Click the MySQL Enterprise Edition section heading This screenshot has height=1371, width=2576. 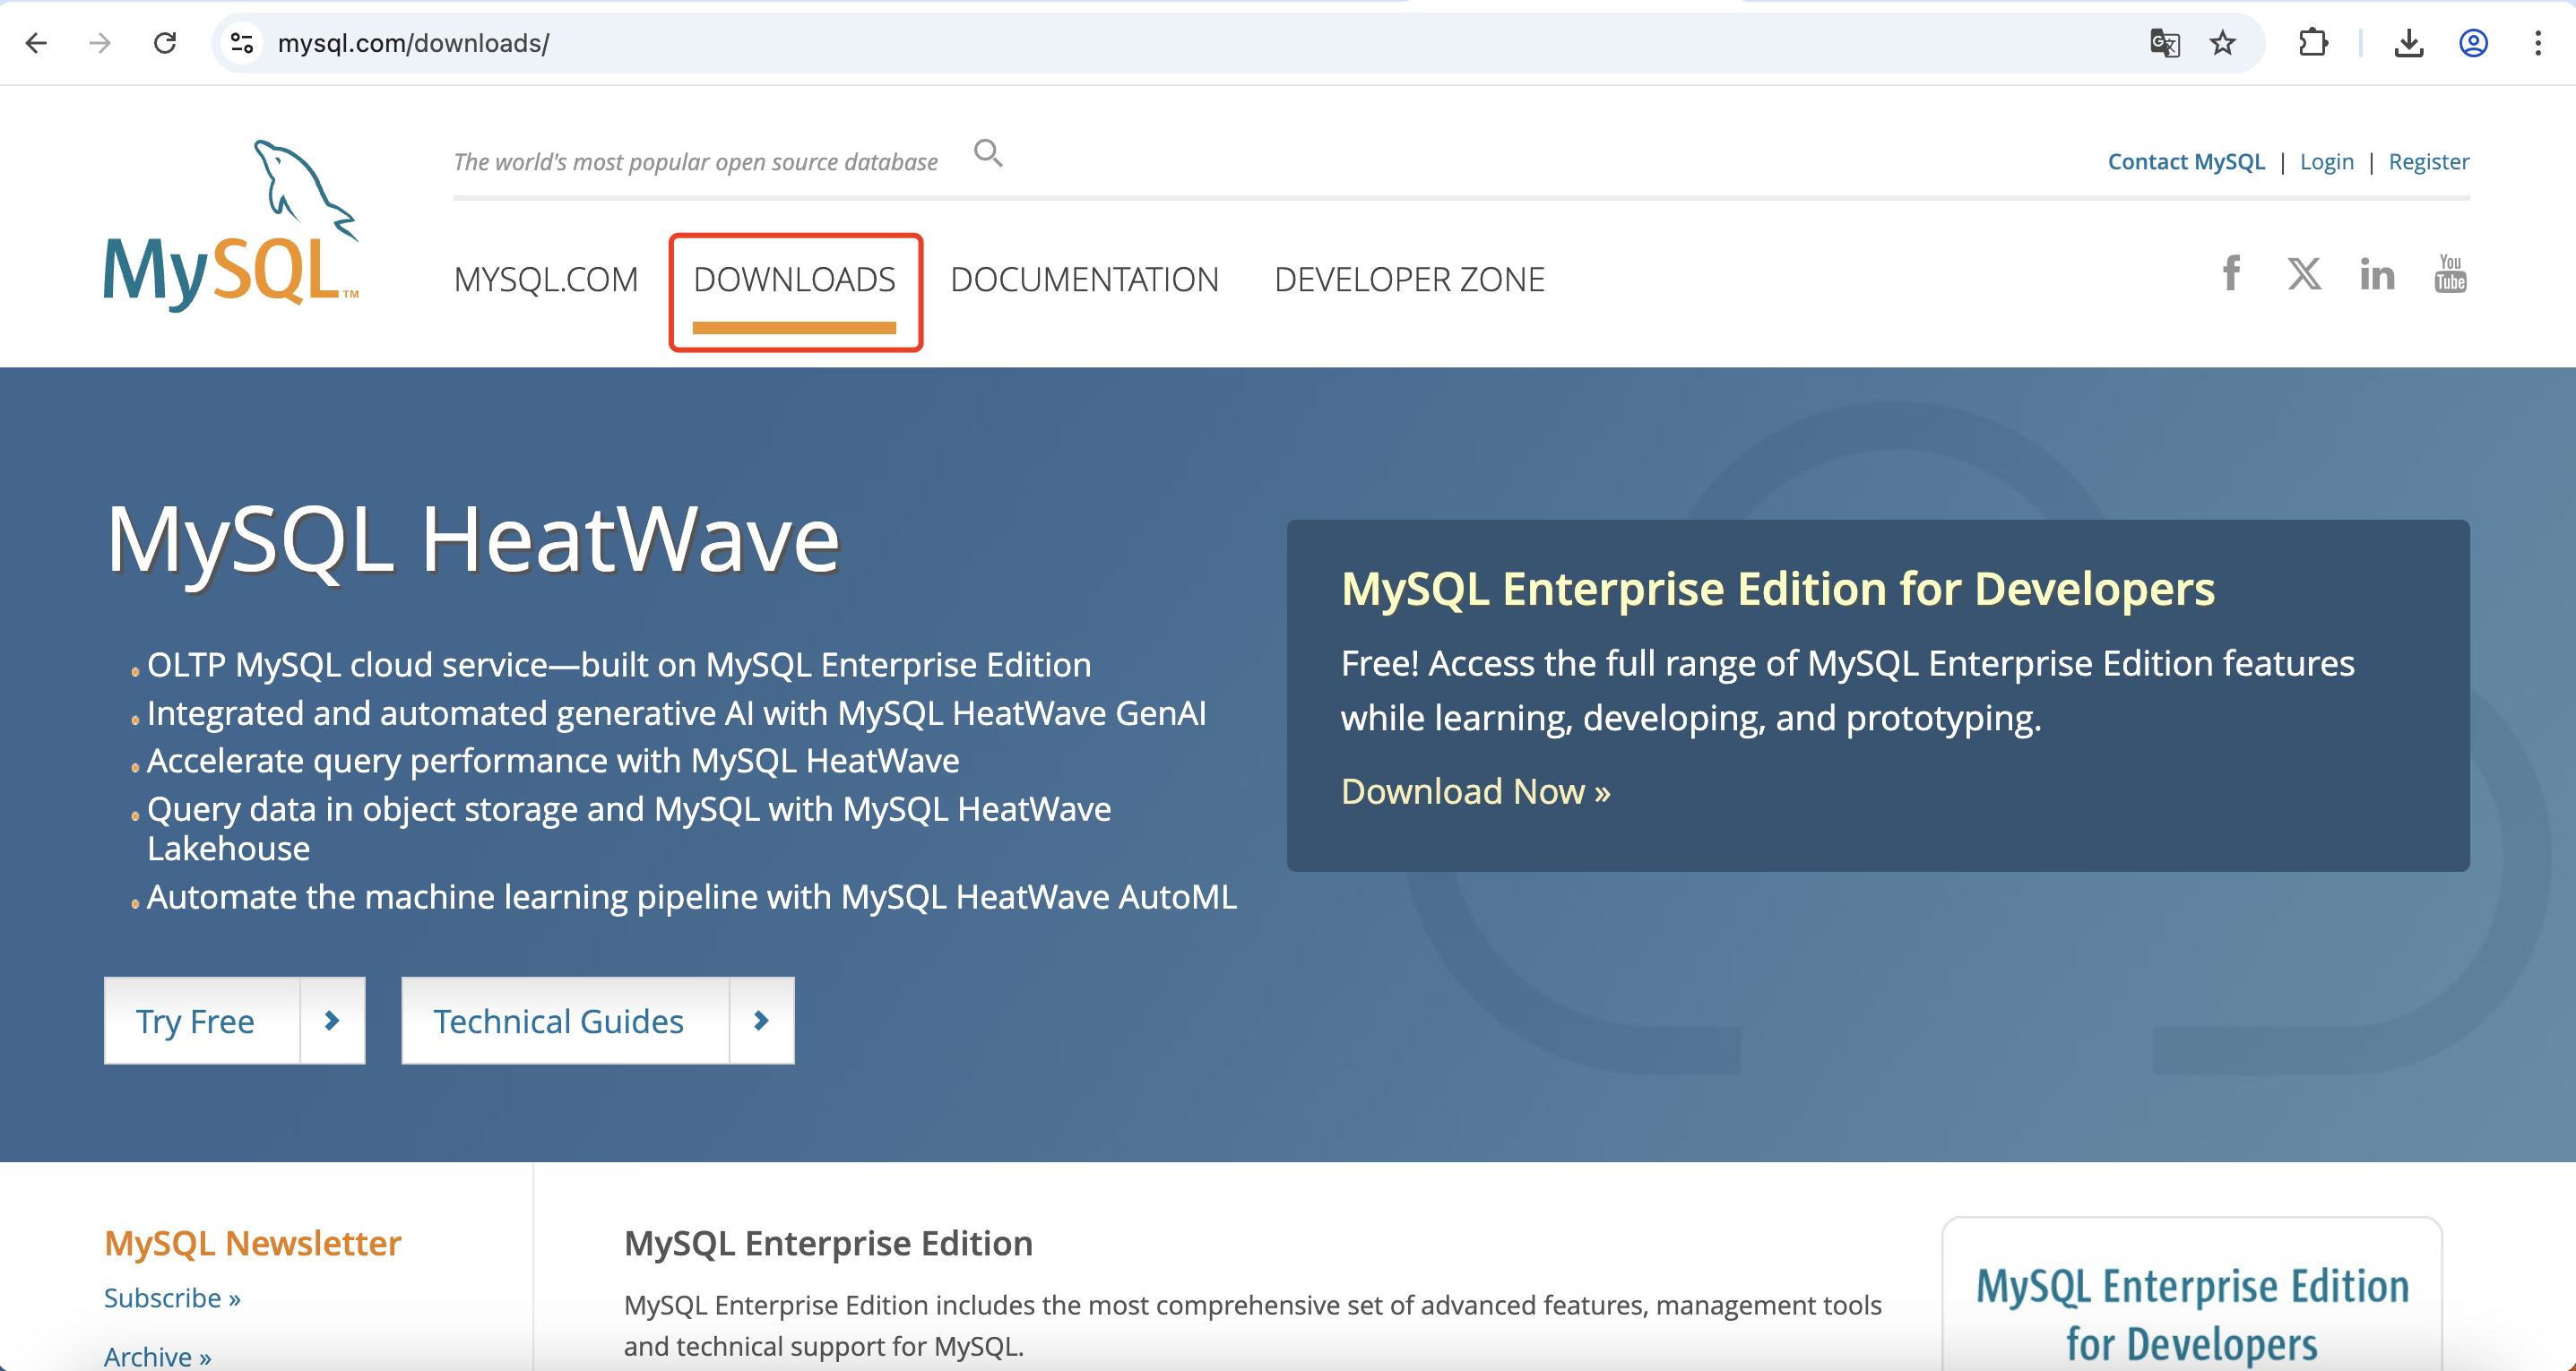828,1243
